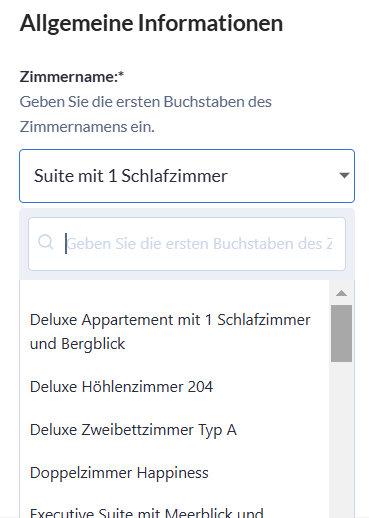Image resolution: width=369 pixels, height=518 pixels.
Task: Choose Executive Suite mit Meerblick option
Action: point(174,510)
